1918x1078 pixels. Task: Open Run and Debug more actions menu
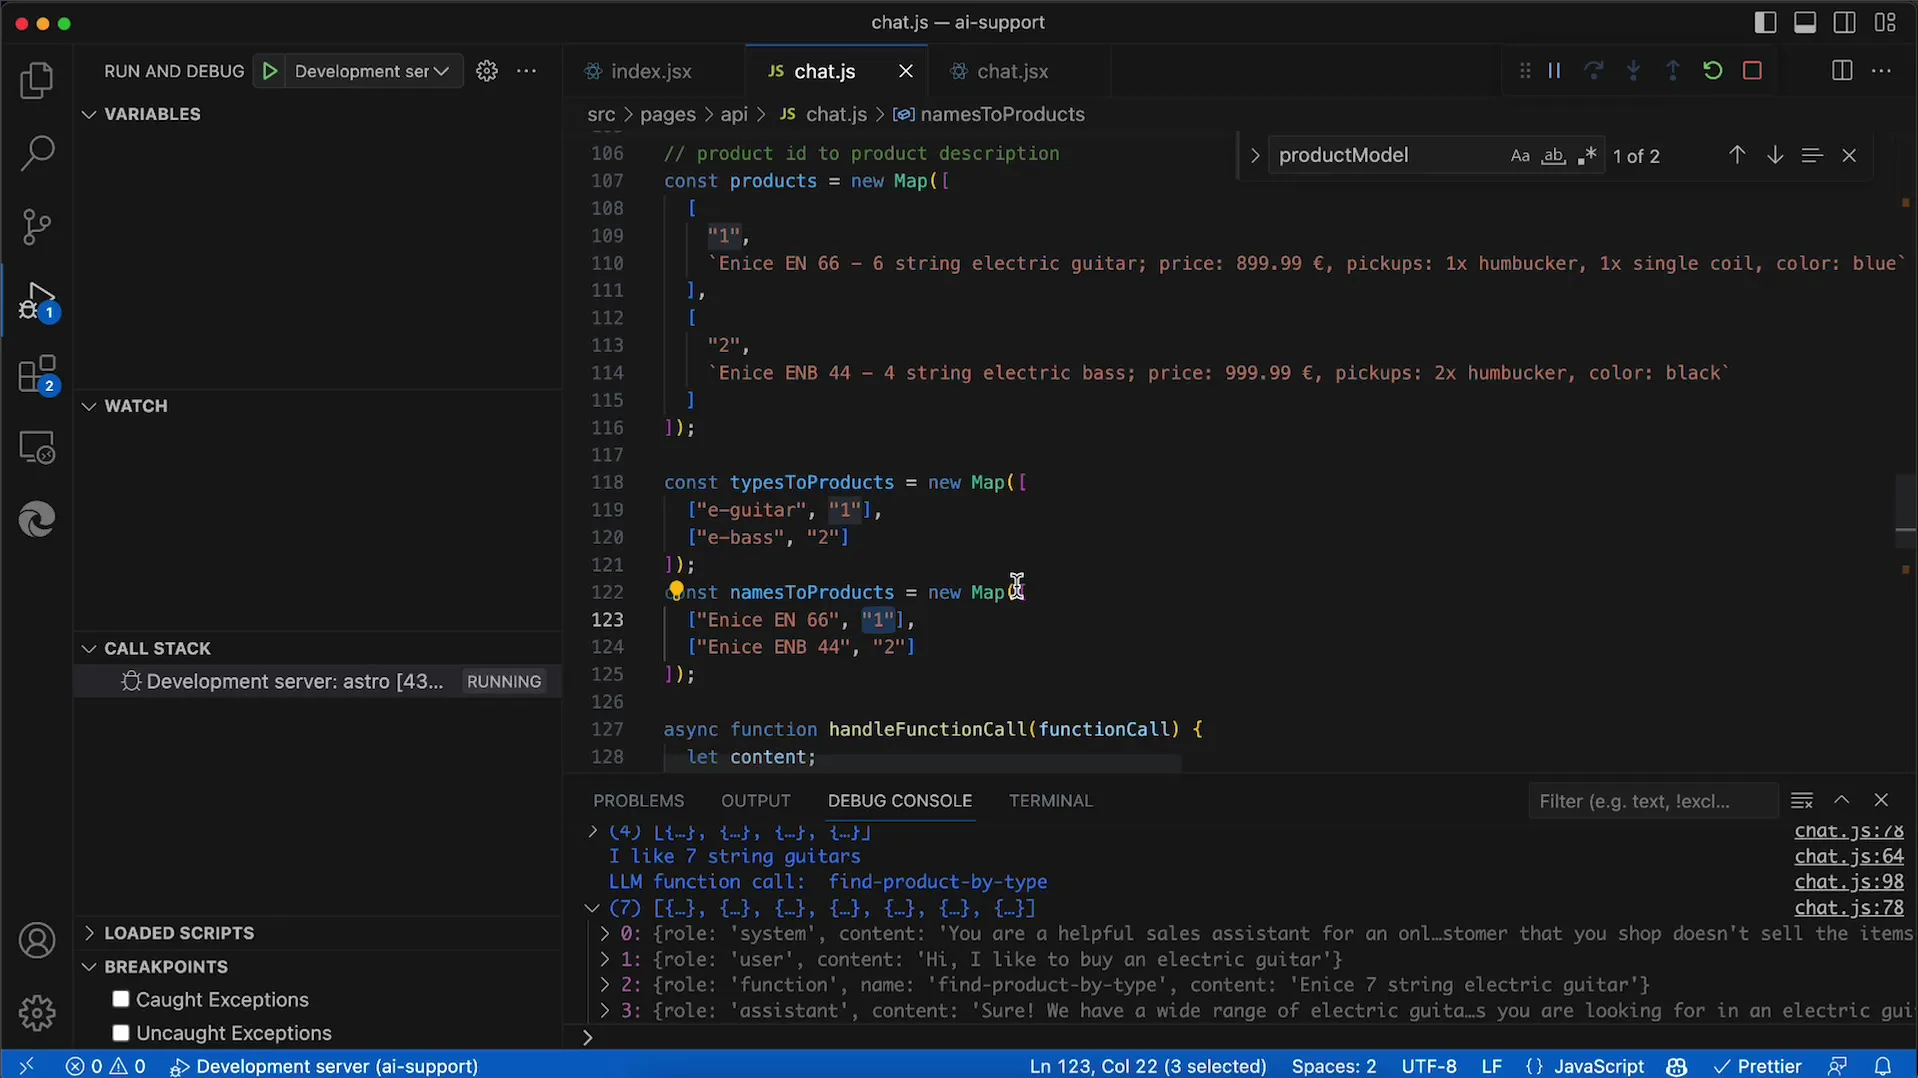tap(526, 71)
